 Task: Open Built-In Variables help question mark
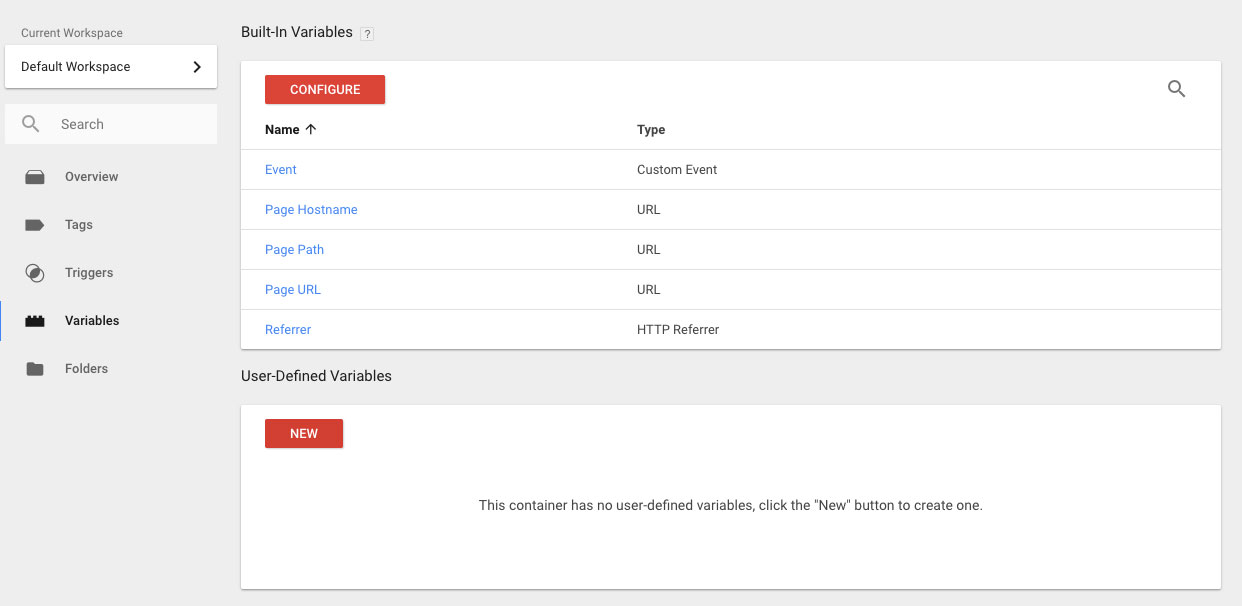367,33
